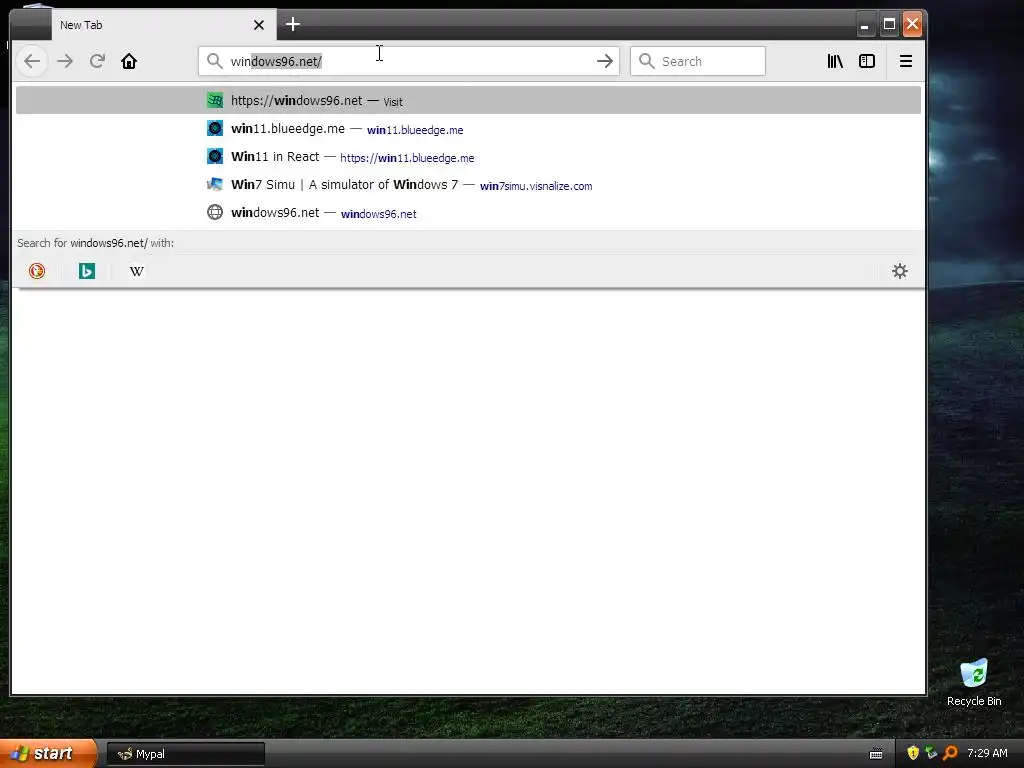Click the 7:29 AM clock
The width and height of the screenshot is (1024, 768).
coord(987,753)
